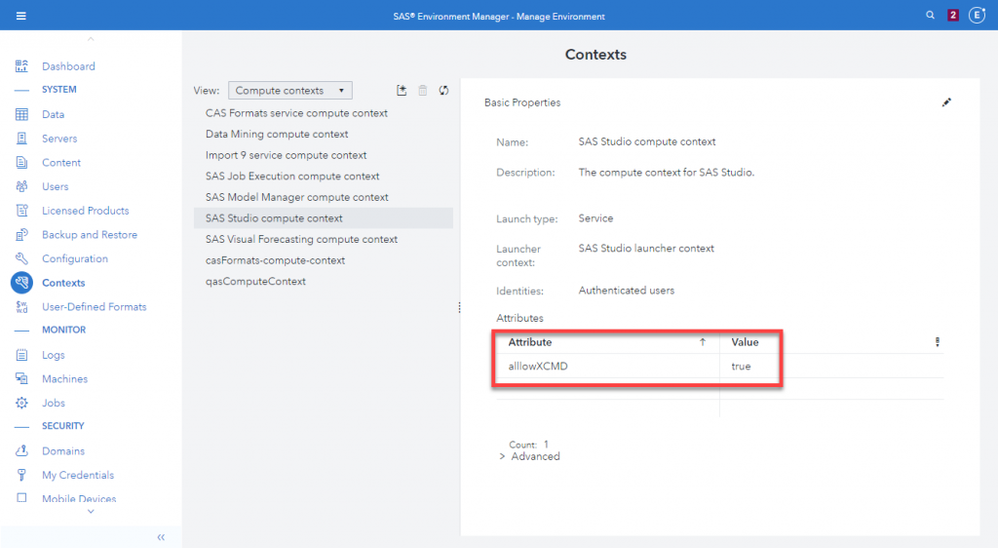Click the delete trash can icon

click(x=423, y=90)
